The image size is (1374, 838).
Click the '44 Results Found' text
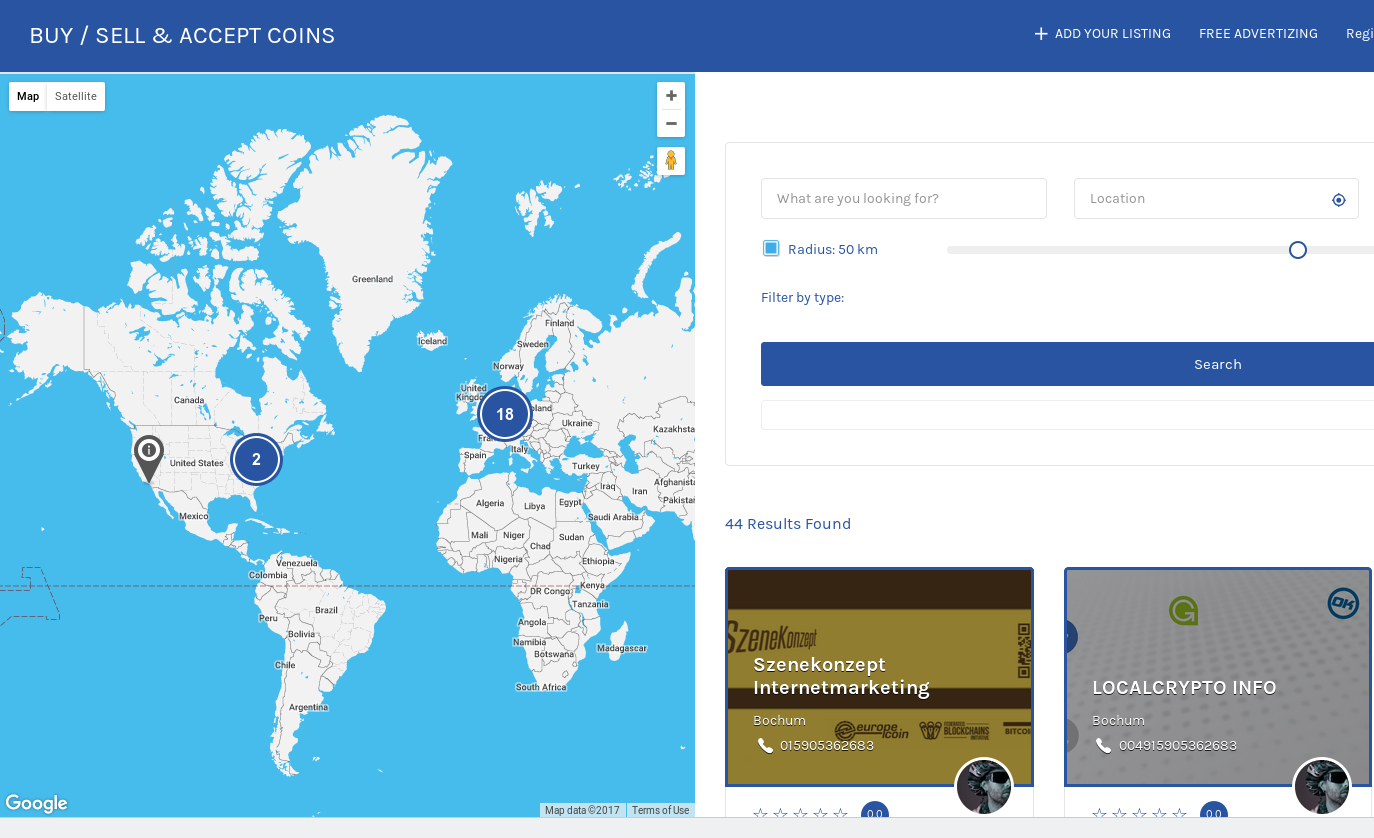[788, 524]
